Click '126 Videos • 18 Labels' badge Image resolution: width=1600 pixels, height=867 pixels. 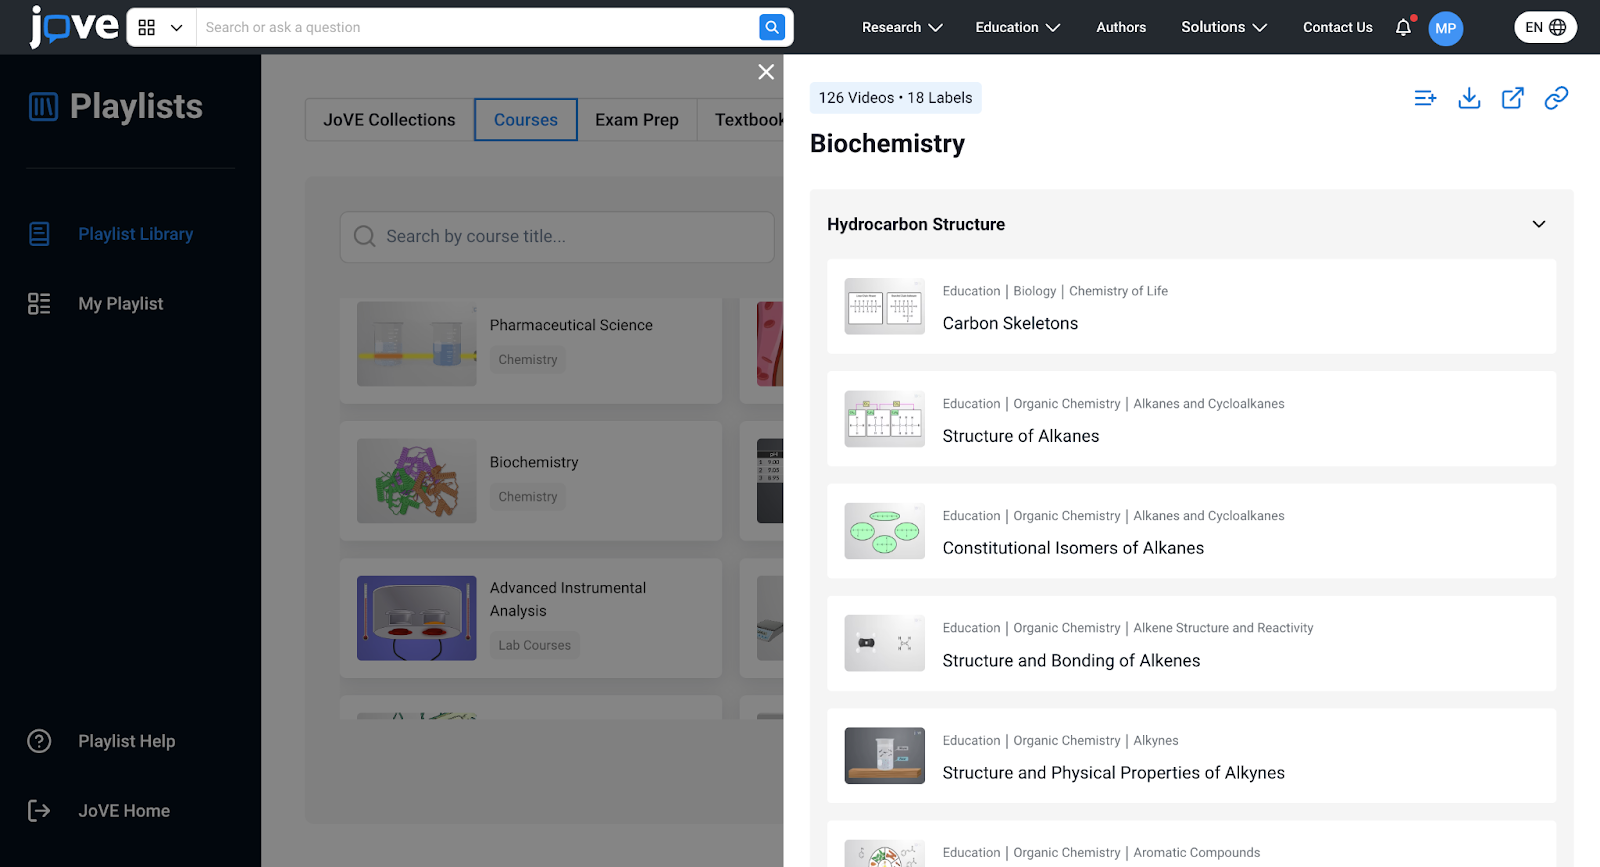click(896, 98)
